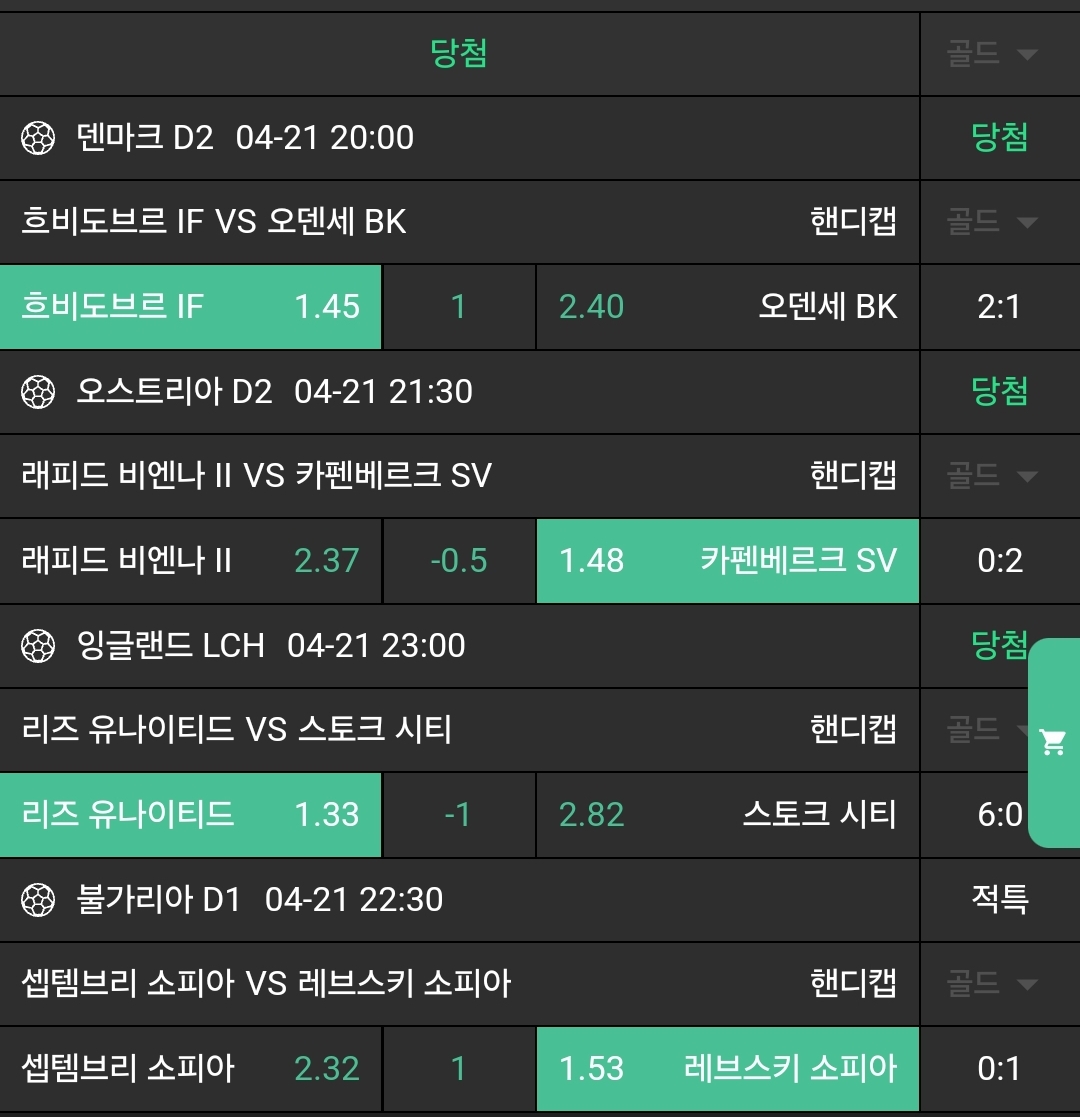Click the 셉템브리 소피아 2.32 odds option

point(191,1069)
